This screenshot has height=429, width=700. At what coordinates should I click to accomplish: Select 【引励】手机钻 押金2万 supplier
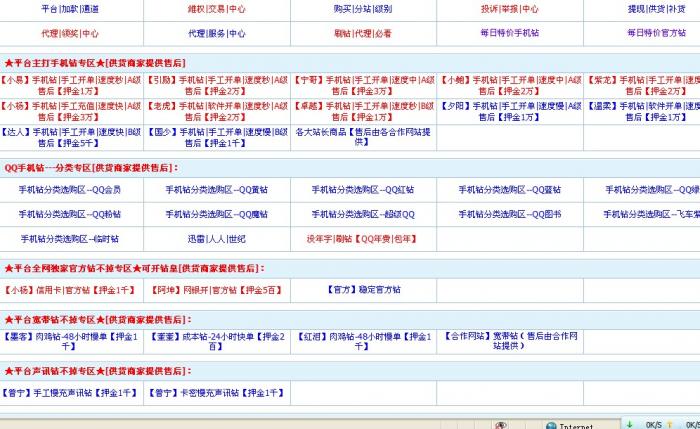coord(217,85)
